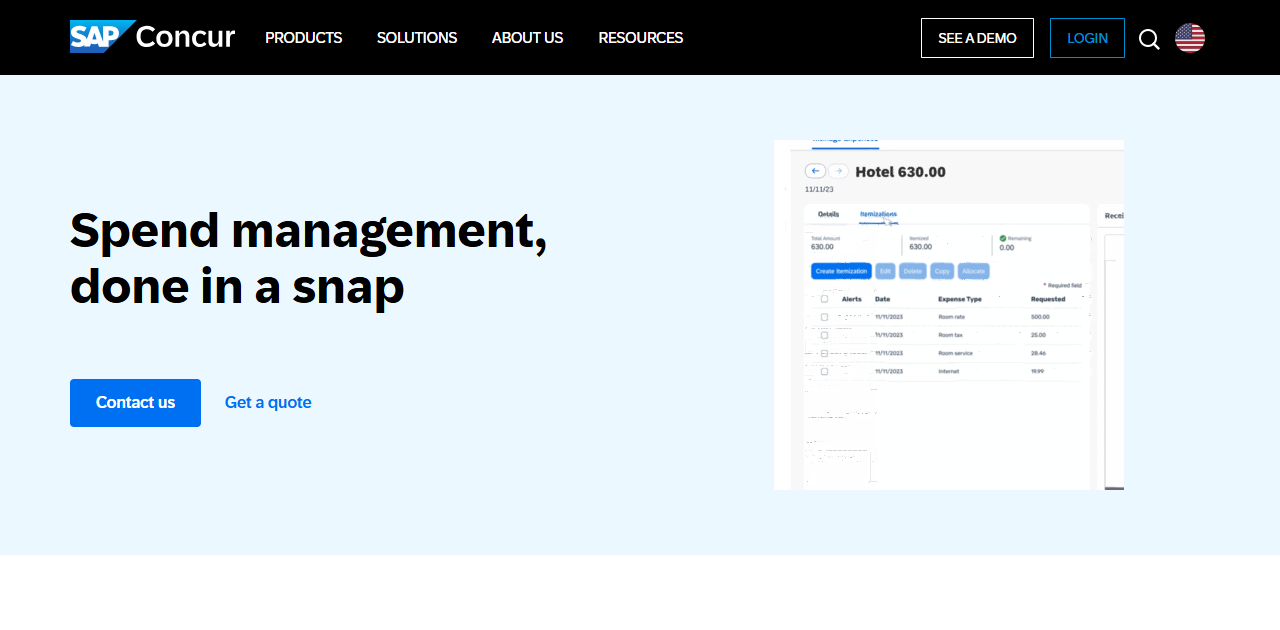Click the Expense Type column header
Viewport: 1280px width, 630px height.
point(960,299)
